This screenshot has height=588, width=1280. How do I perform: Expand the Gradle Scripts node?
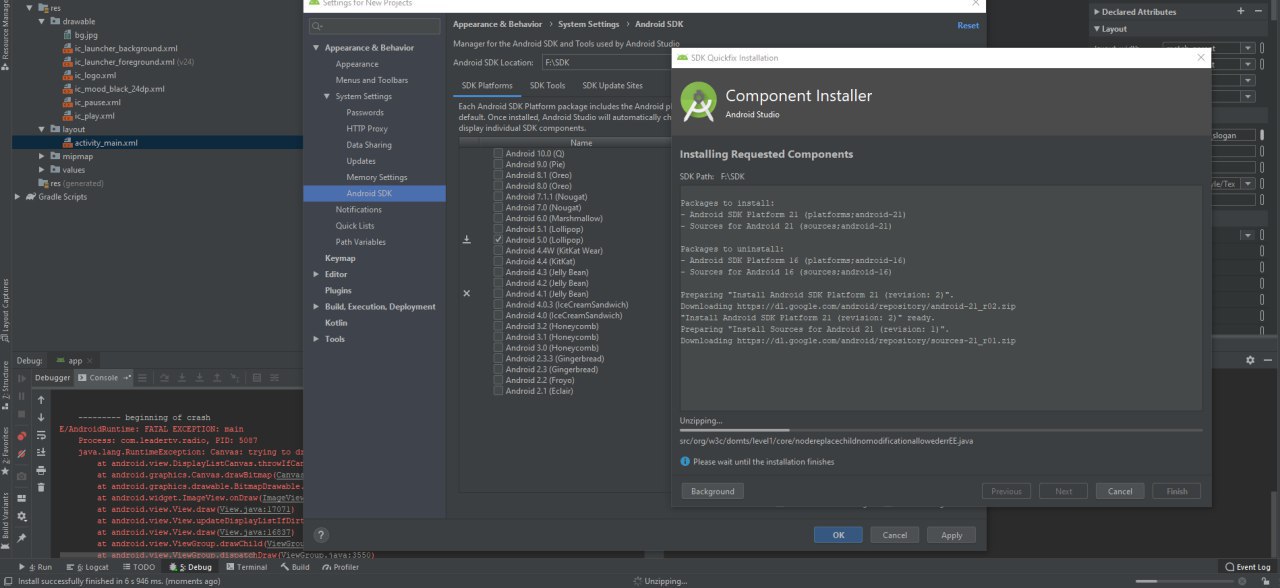click(x=17, y=197)
